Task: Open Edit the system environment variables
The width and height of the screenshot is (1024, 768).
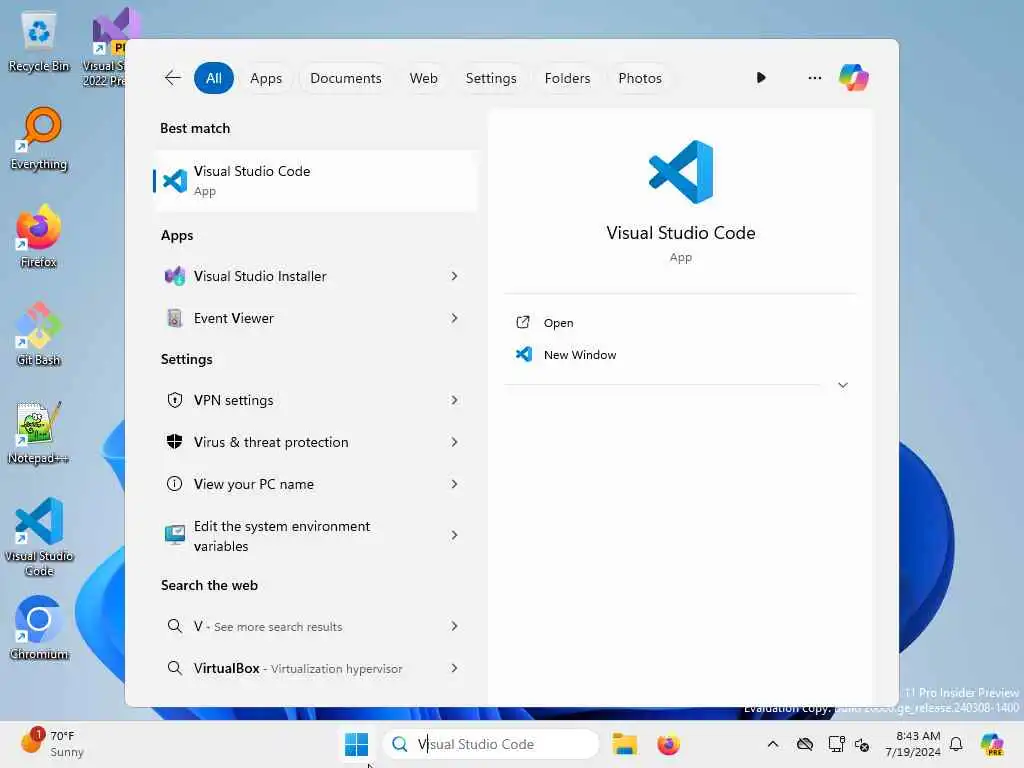Action: point(315,535)
